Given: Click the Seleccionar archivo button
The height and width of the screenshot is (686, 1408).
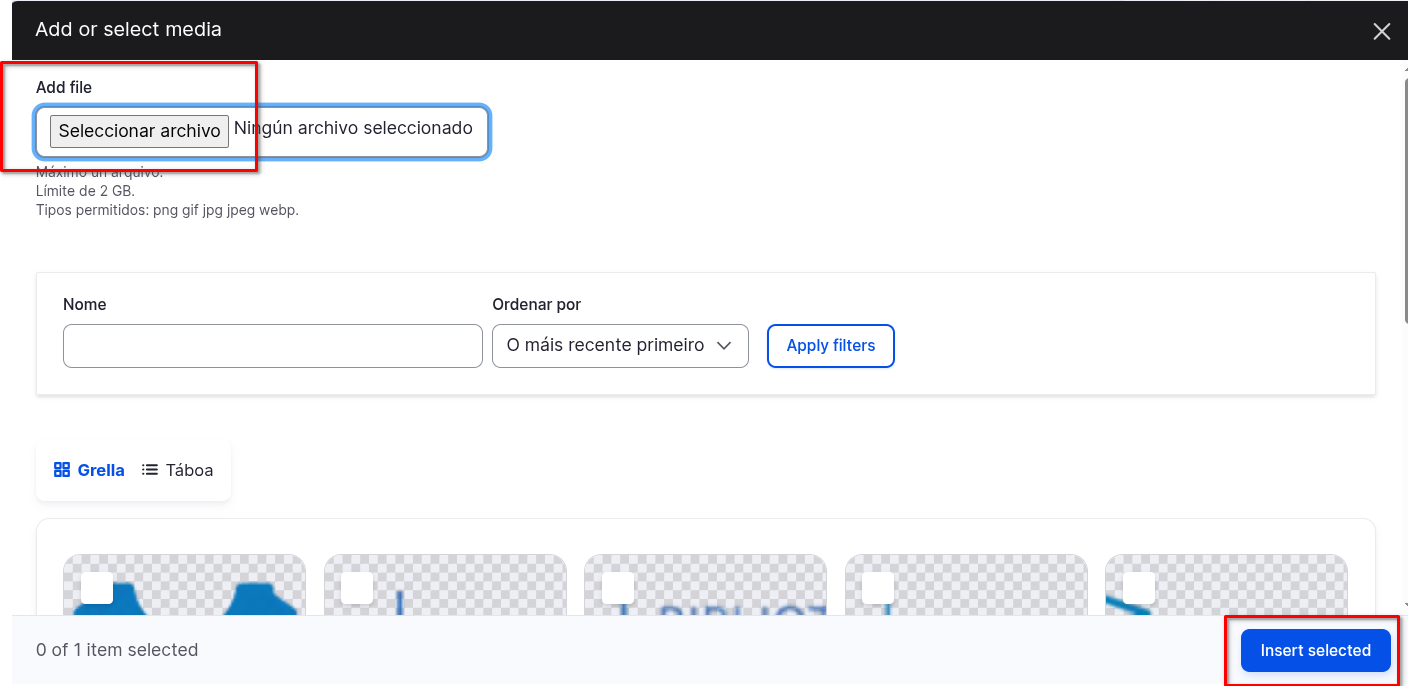Looking at the screenshot, I should [x=139, y=131].
